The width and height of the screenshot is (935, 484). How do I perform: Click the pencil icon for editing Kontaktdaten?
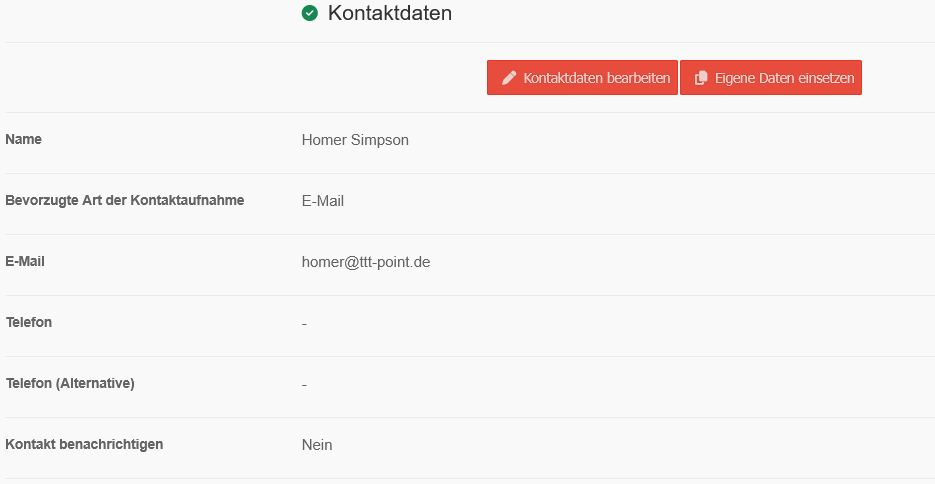pyautogui.click(x=509, y=78)
